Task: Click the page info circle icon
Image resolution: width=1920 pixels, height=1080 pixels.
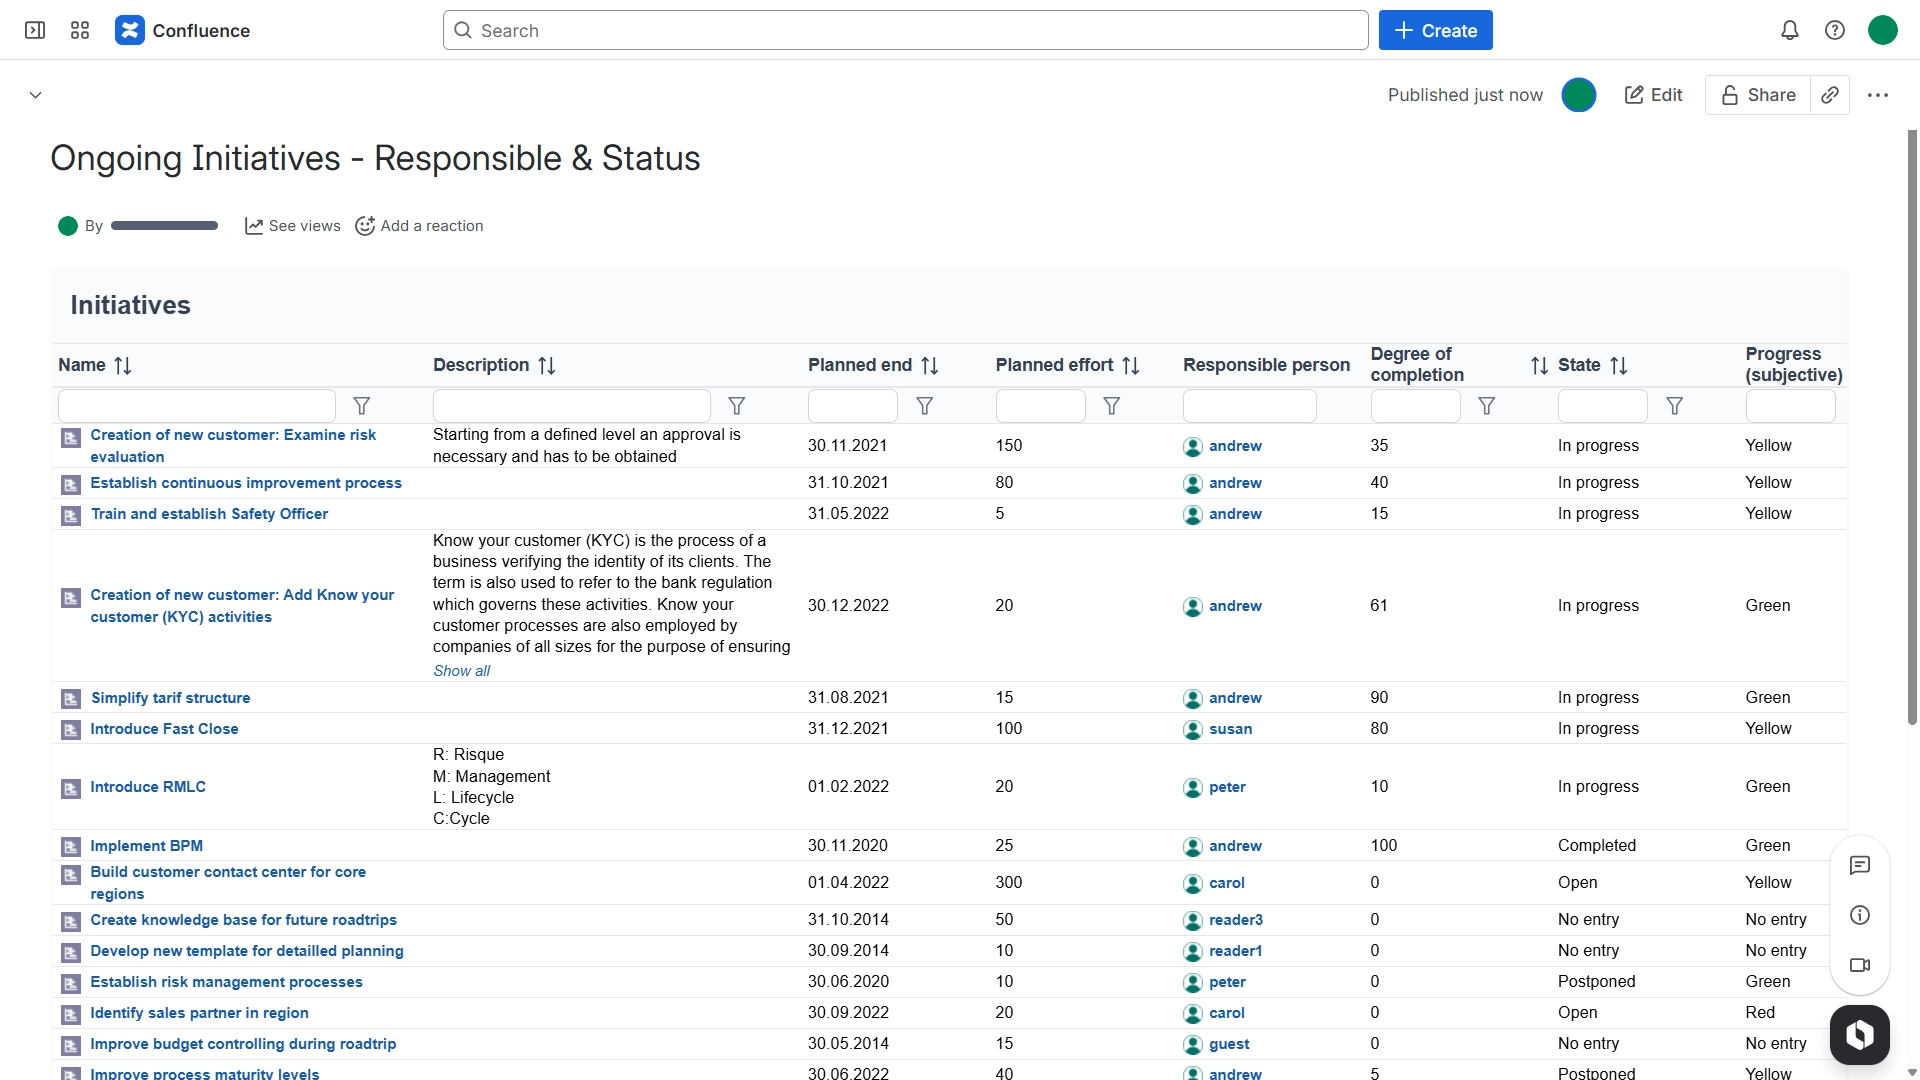Action: click(x=1860, y=915)
